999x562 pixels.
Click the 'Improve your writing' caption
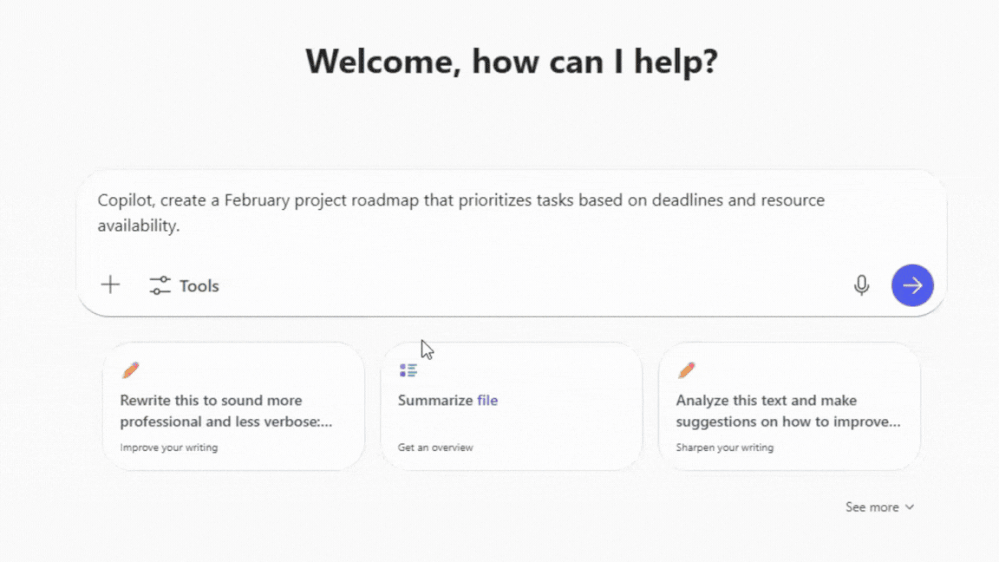coord(168,448)
